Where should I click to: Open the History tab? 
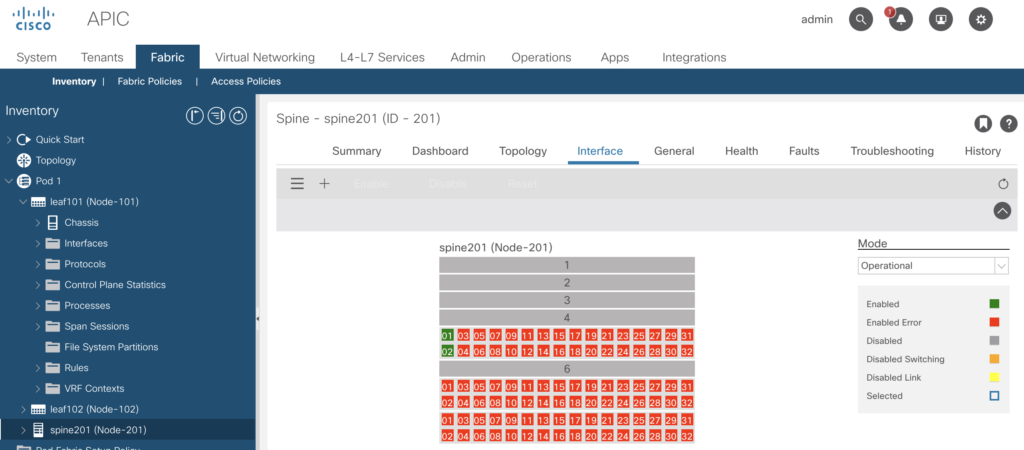click(982, 151)
